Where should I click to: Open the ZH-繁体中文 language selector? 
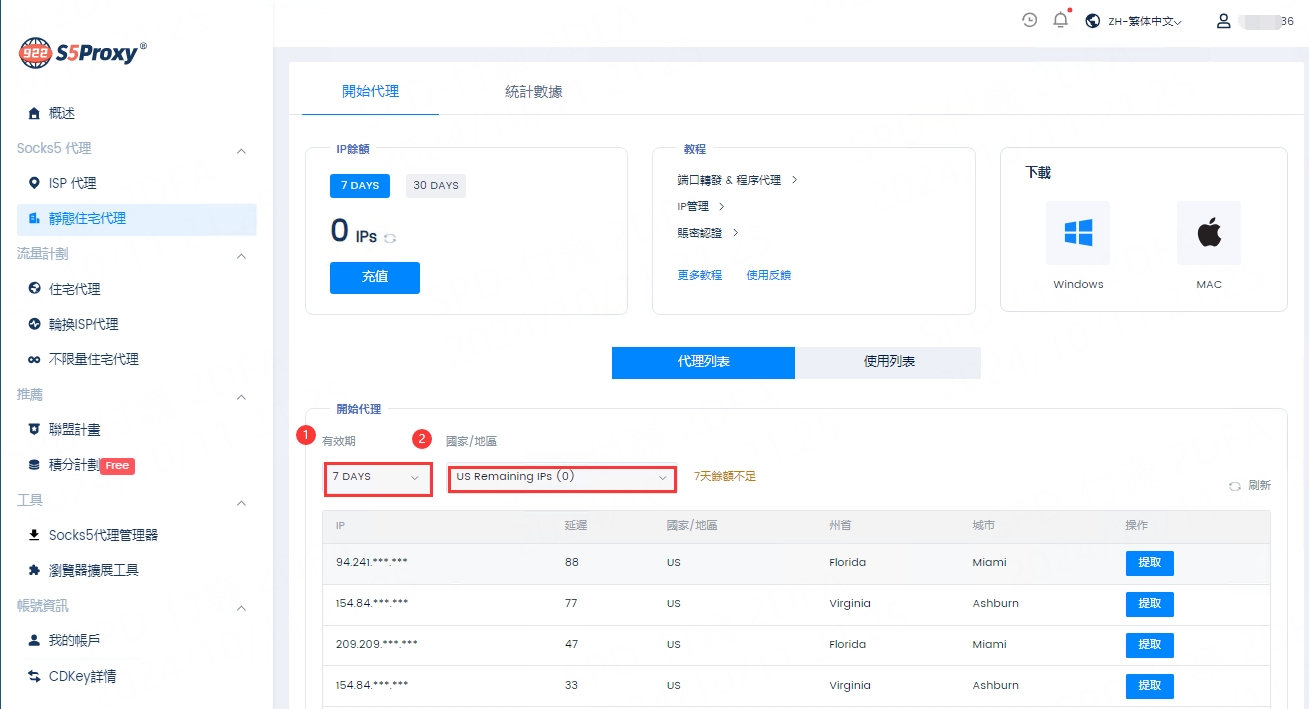pos(1135,21)
